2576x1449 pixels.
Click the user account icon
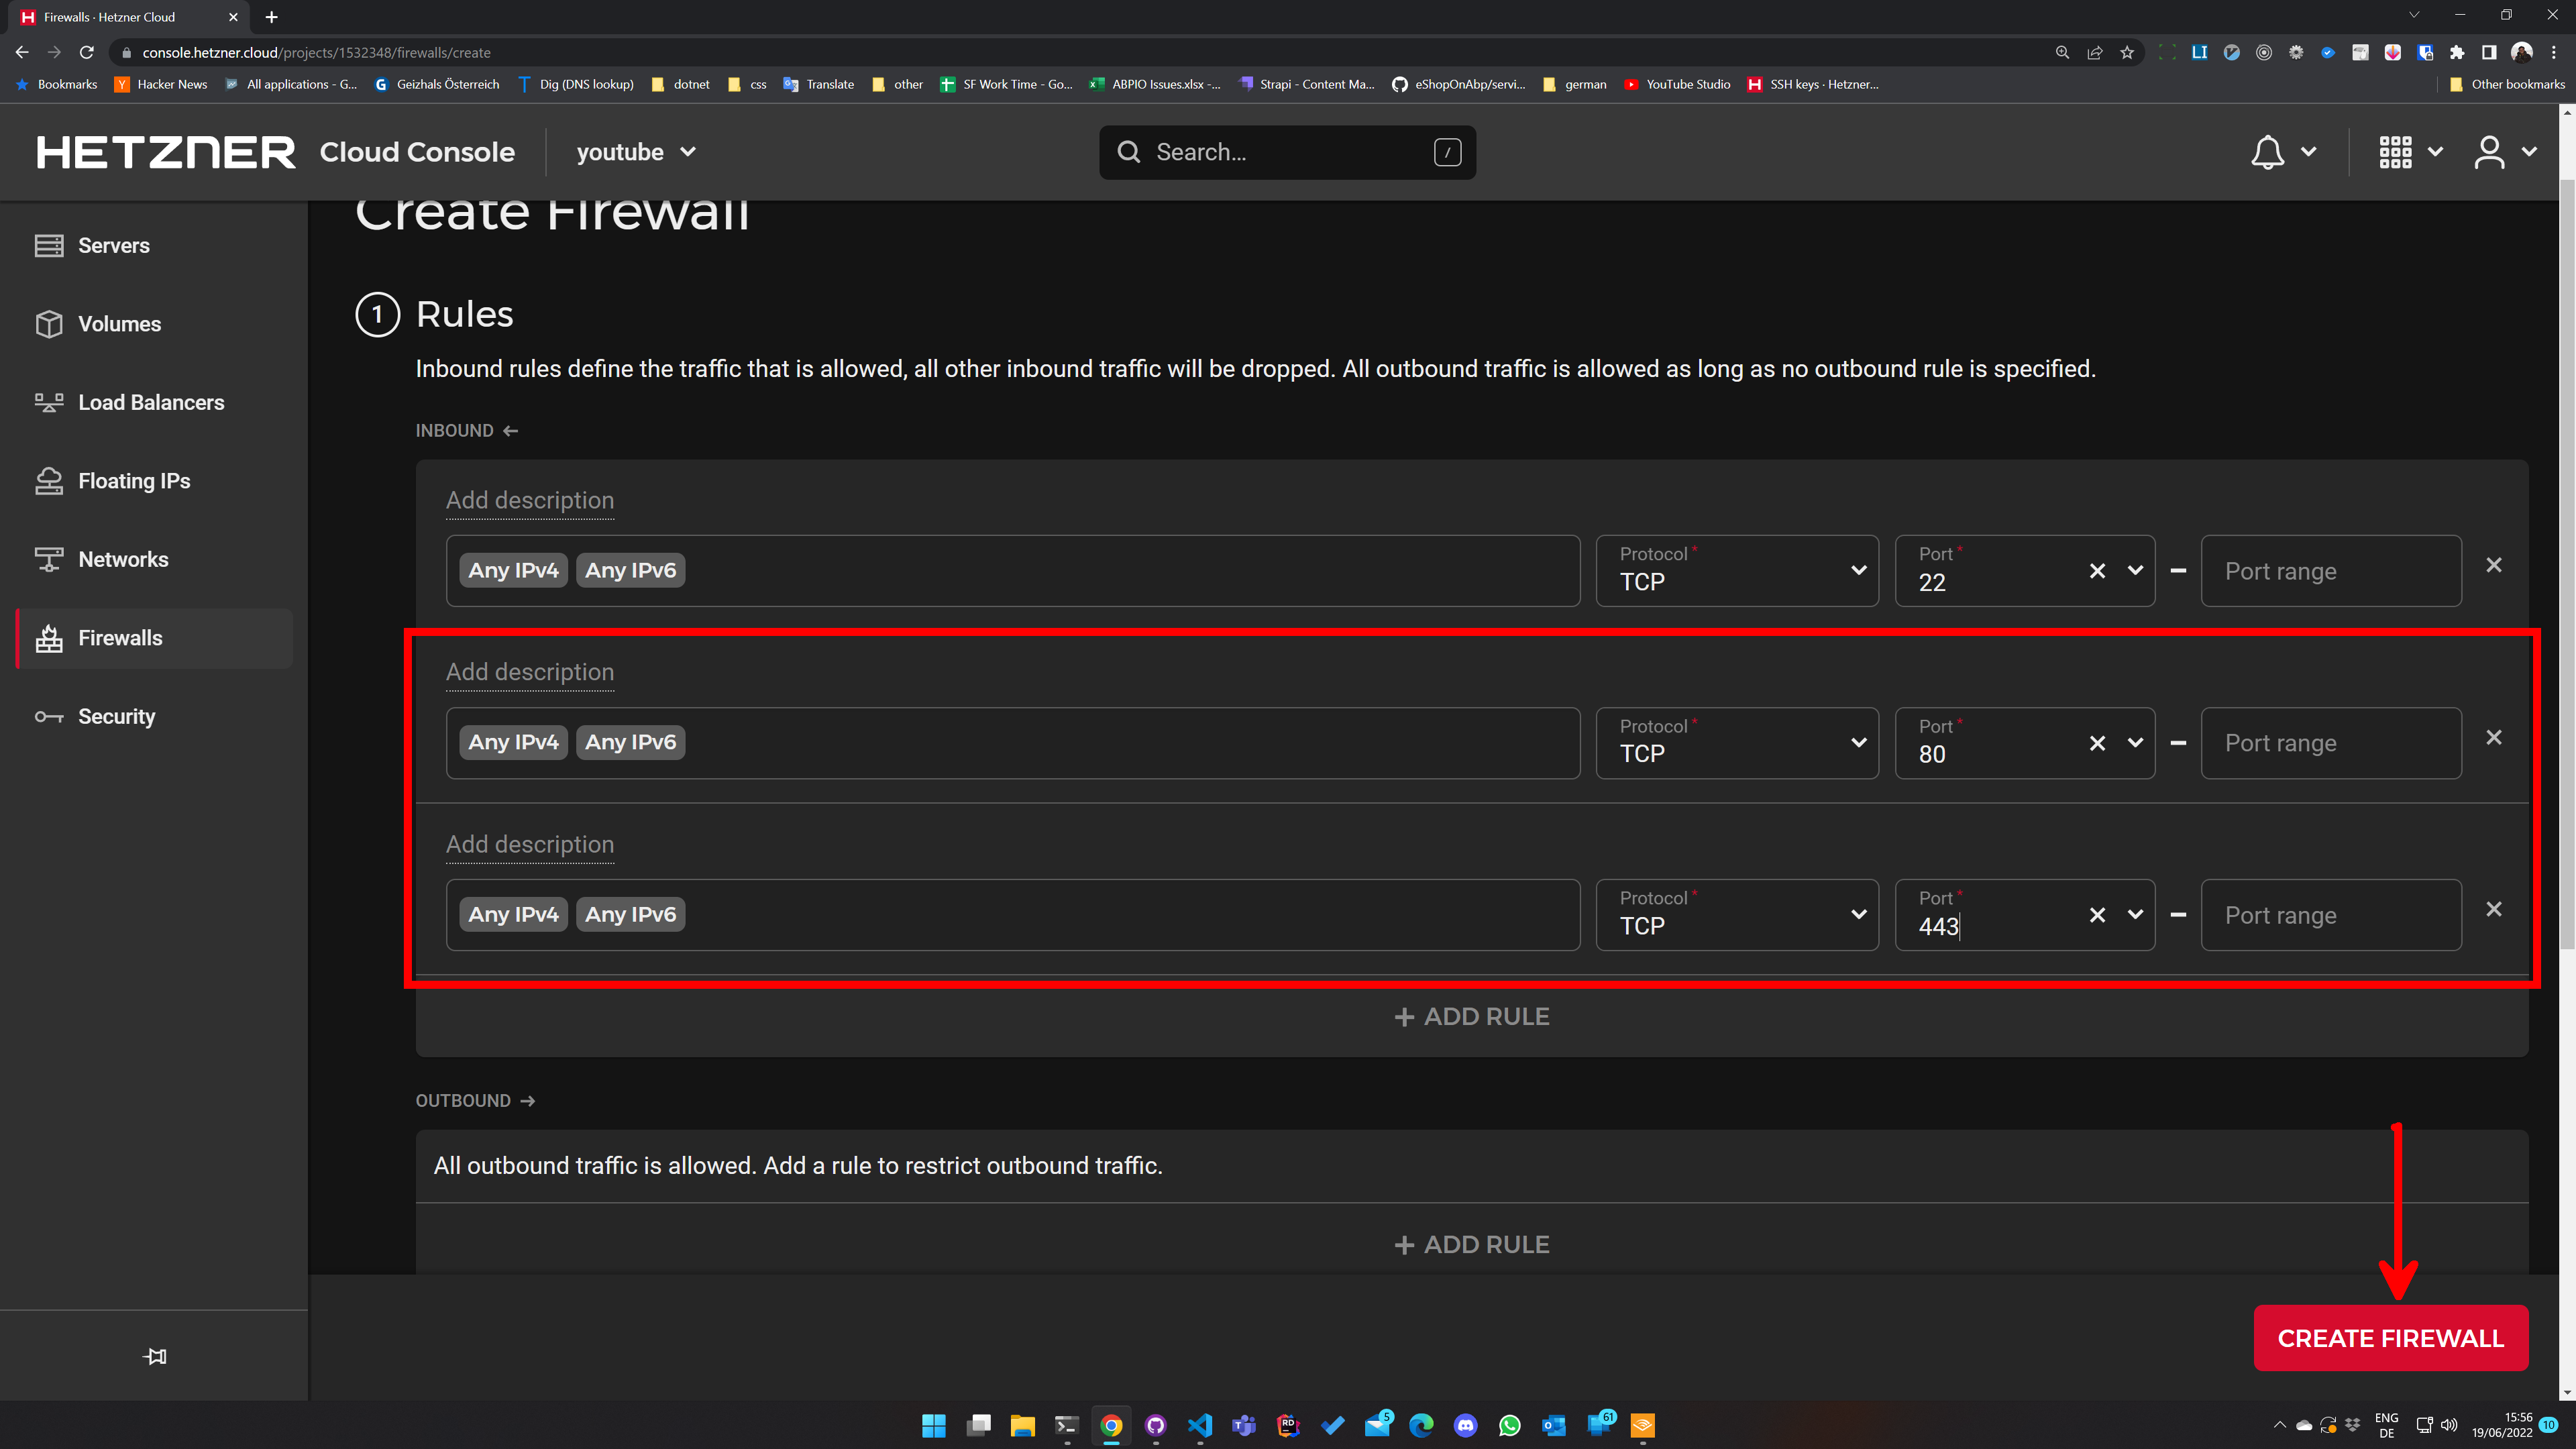[x=2489, y=152]
